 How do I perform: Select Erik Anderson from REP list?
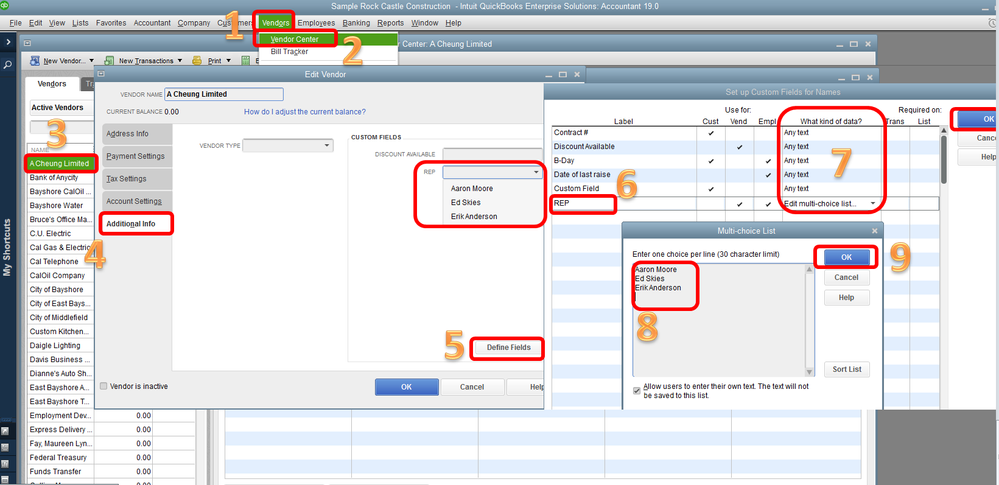(x=474, y=216)
